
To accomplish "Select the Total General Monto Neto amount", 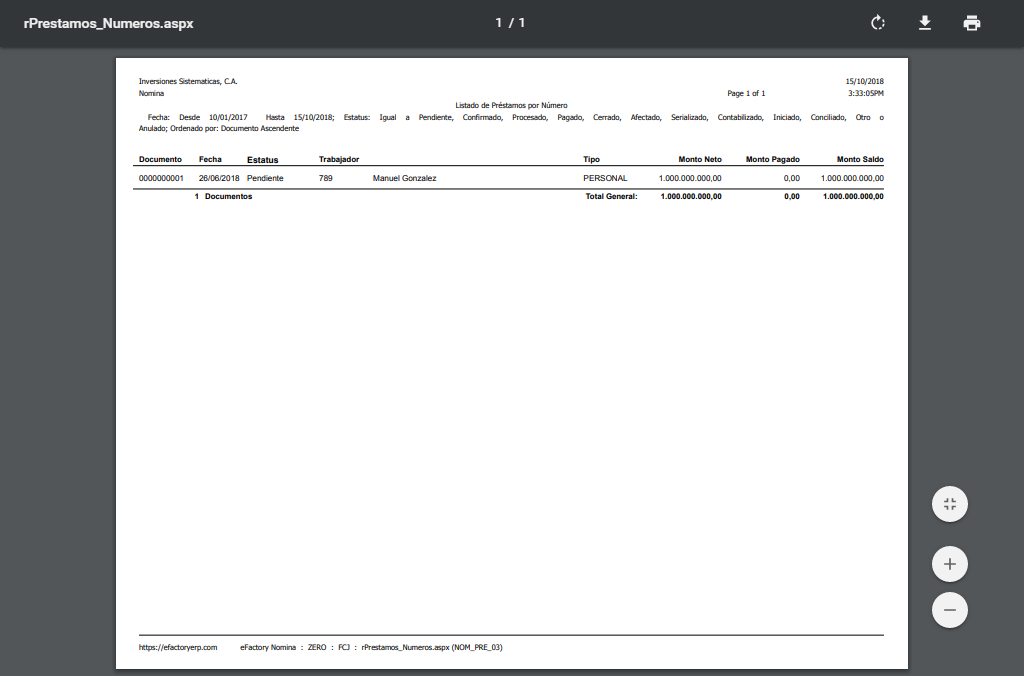I will [x=691, y=197].
